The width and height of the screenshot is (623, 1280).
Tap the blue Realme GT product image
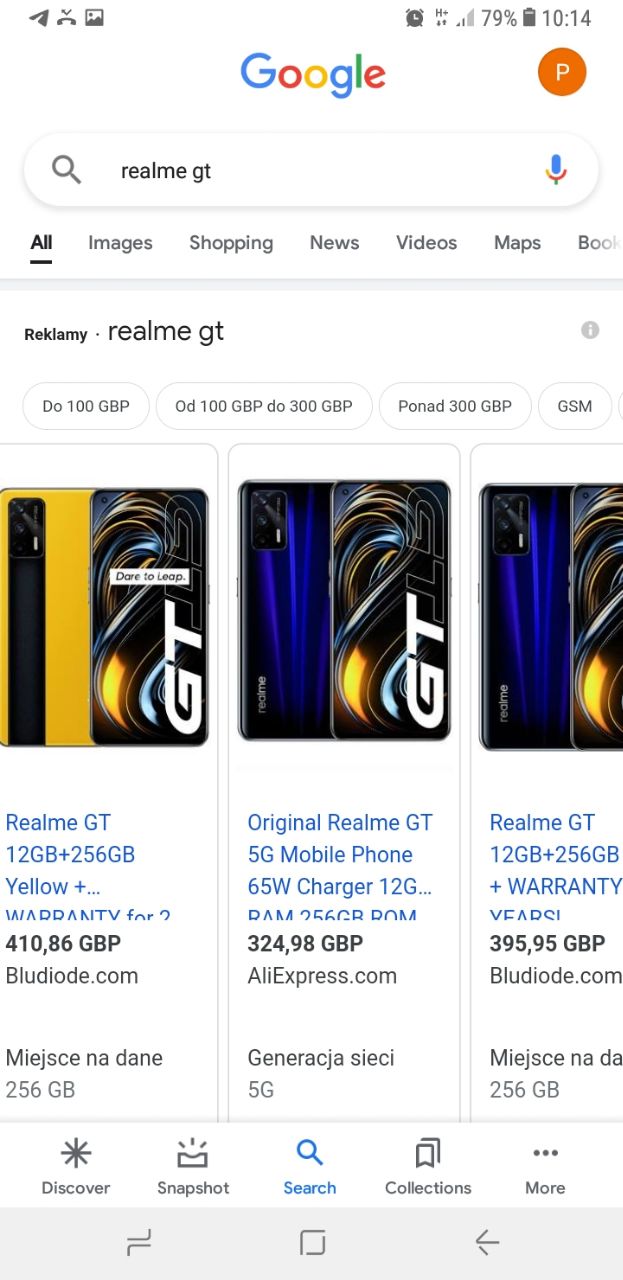point(344,611)
